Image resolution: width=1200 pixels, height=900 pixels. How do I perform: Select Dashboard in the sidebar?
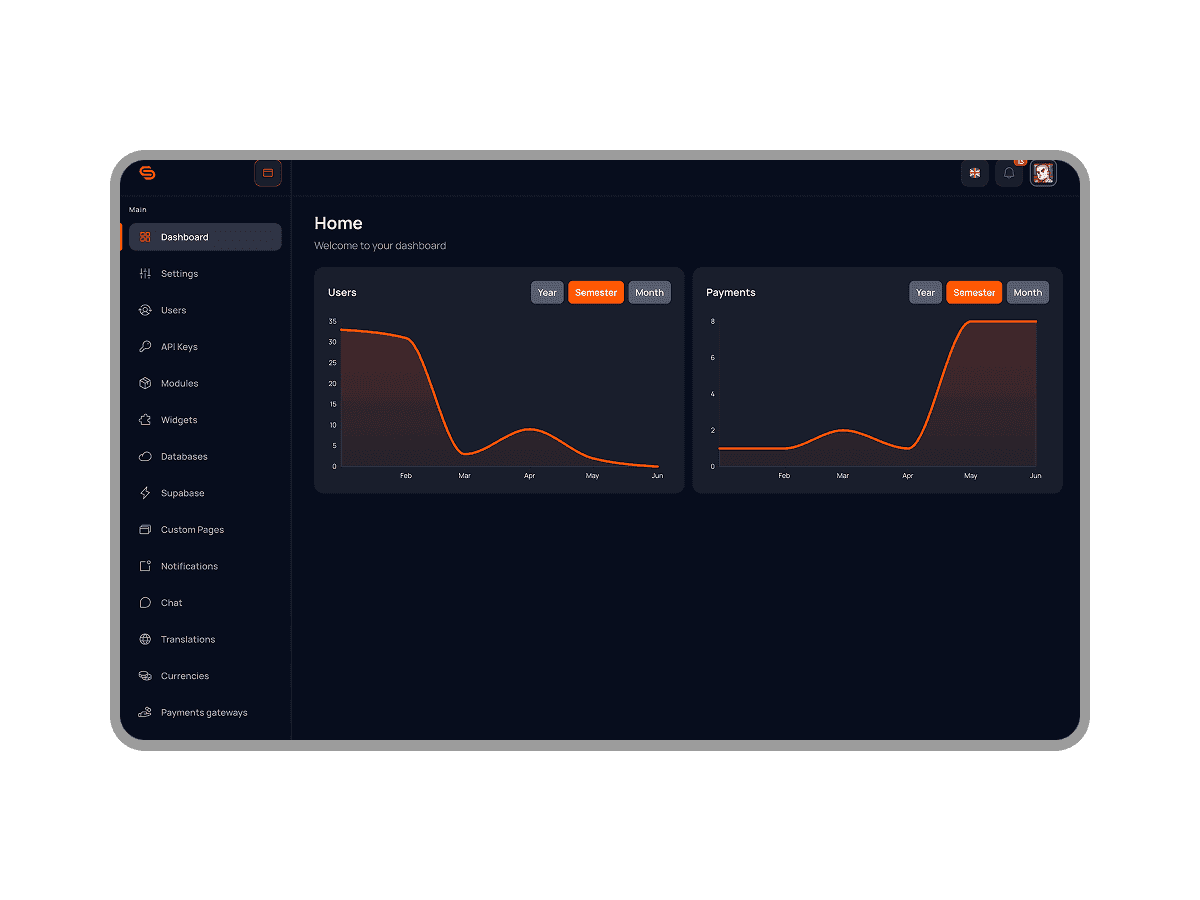[x=205, y=237]
